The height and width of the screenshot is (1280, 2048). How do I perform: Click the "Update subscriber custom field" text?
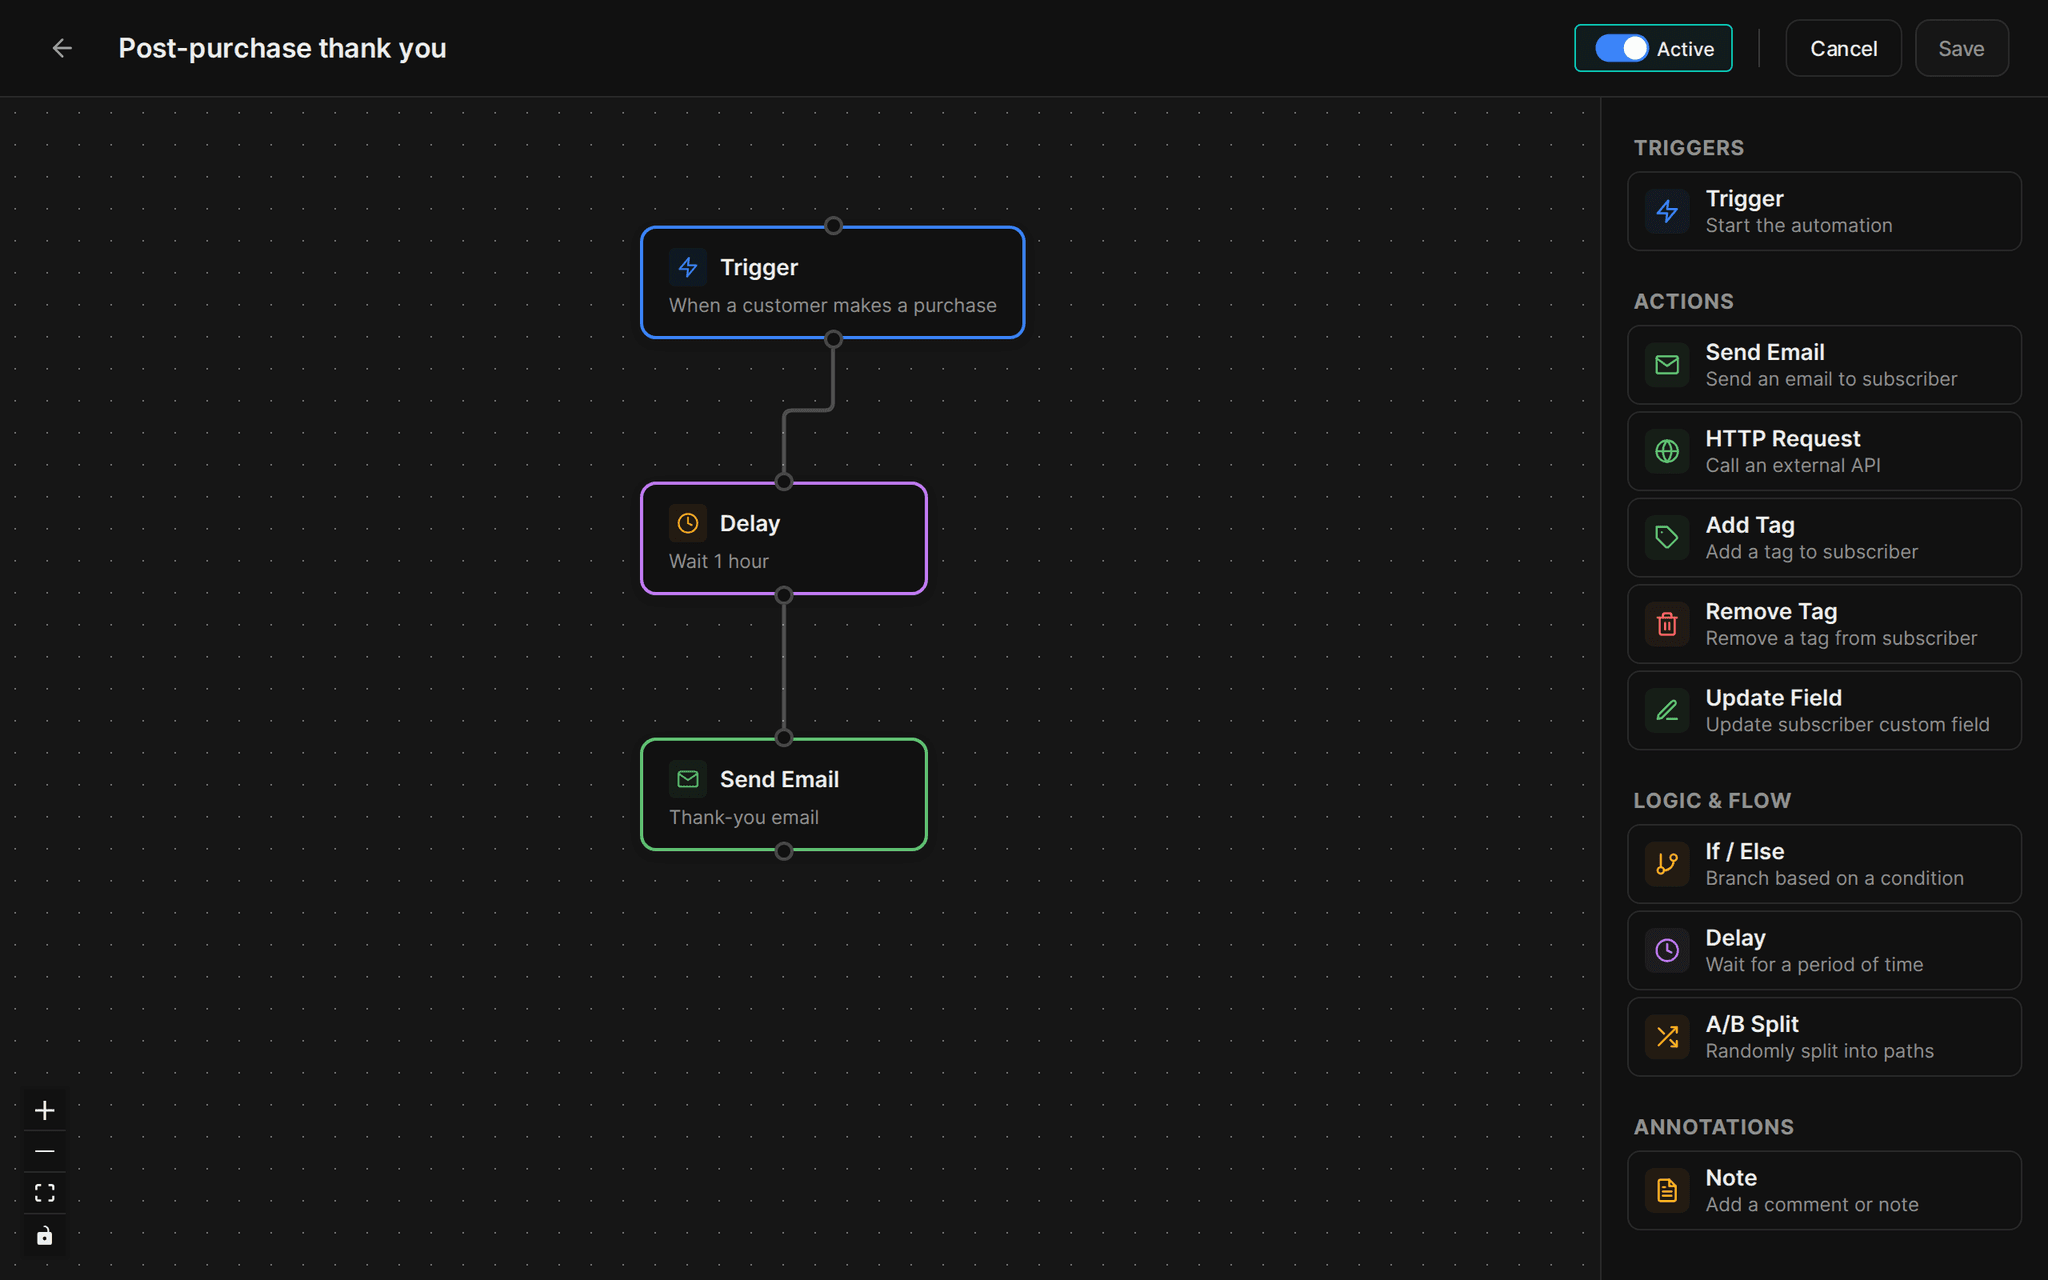1847,725
